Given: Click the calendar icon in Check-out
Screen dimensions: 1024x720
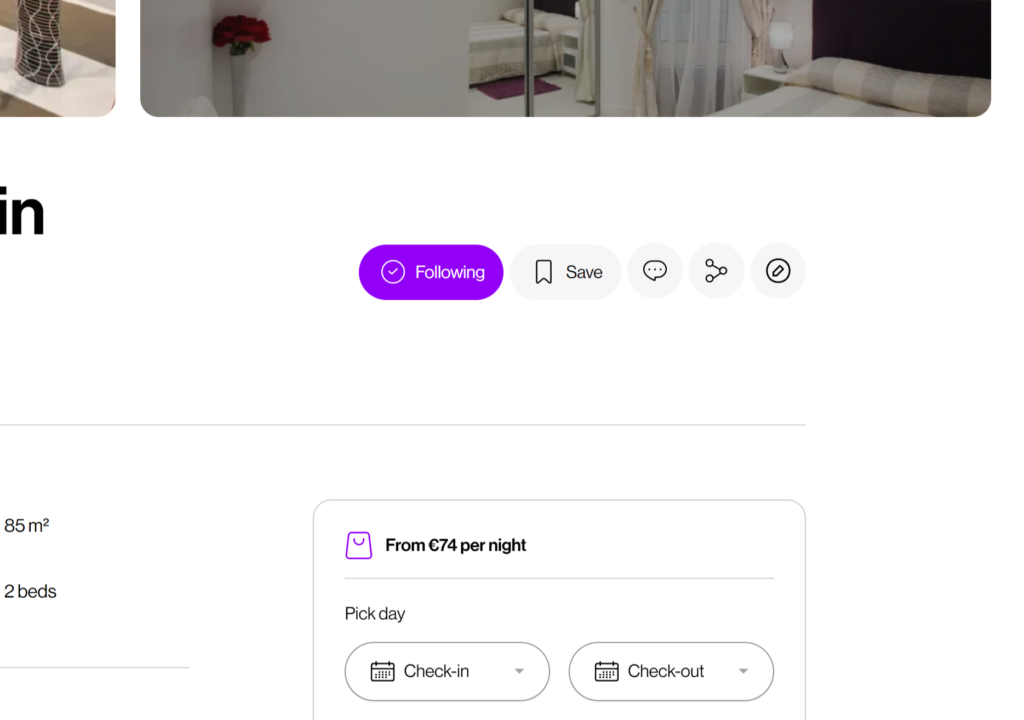Looking at the screenshot, I should pyautogui.click(x=606, y=671).
